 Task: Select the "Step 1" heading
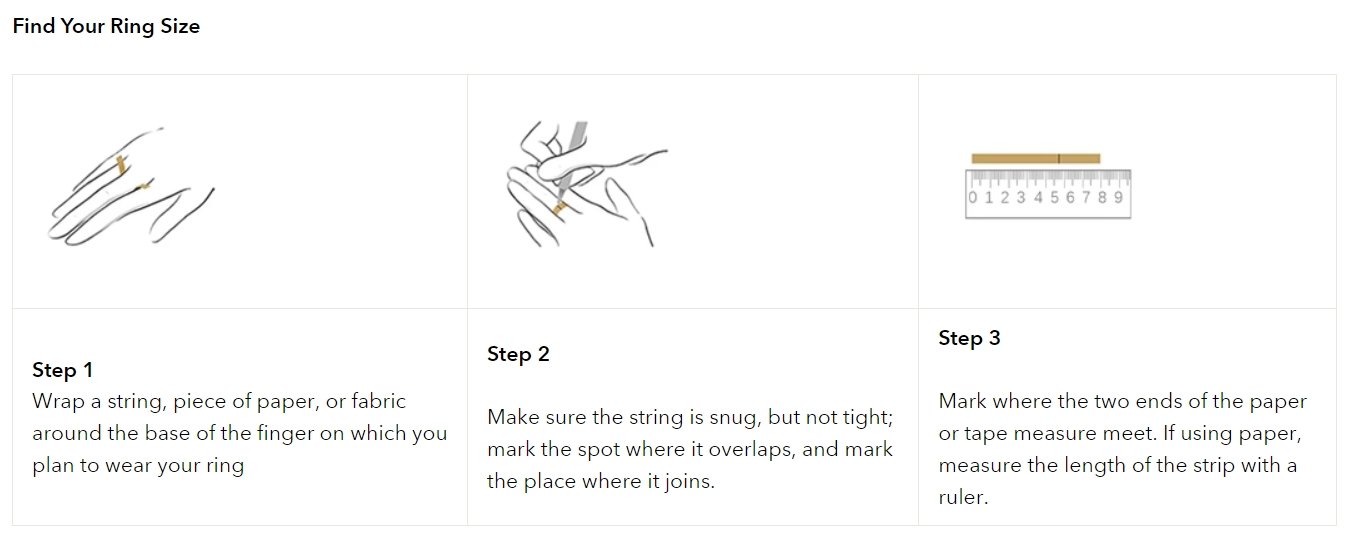click(x=62, y=370)
